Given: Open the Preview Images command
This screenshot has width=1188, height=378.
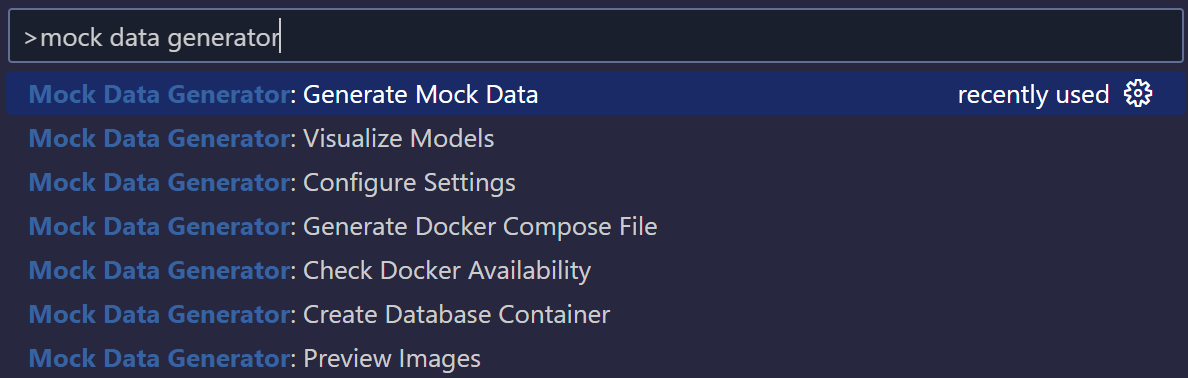Looking at the screenshot, I should (596, 358).
